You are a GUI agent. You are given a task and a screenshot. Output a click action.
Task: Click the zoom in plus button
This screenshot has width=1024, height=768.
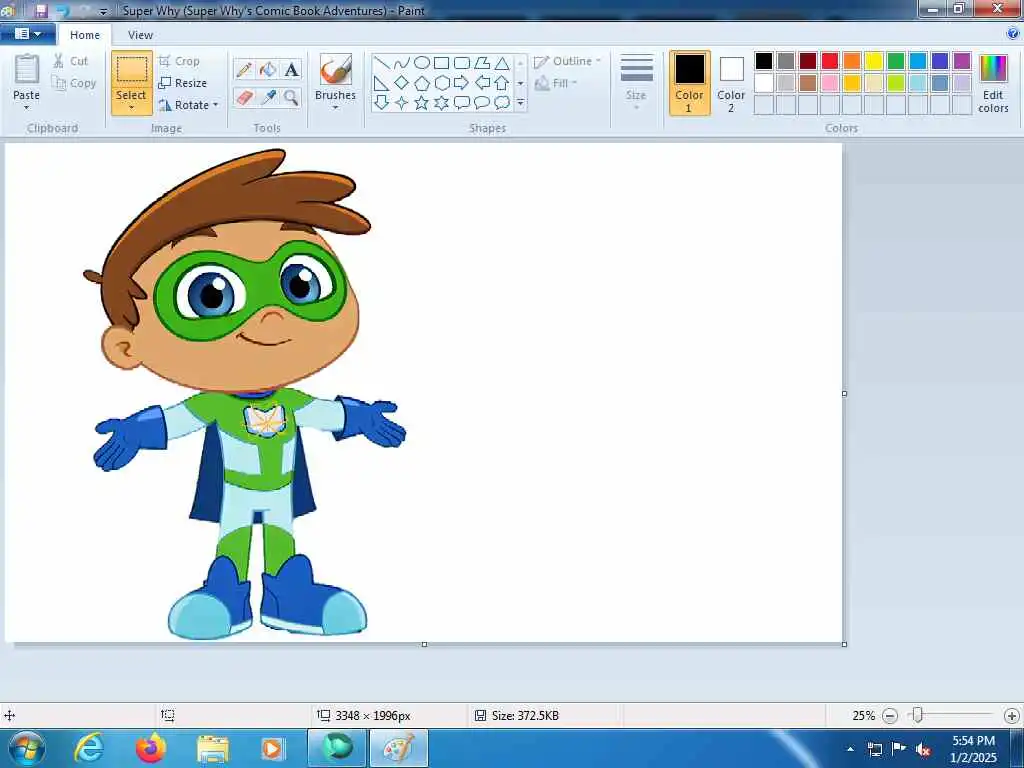[1012, 716]
